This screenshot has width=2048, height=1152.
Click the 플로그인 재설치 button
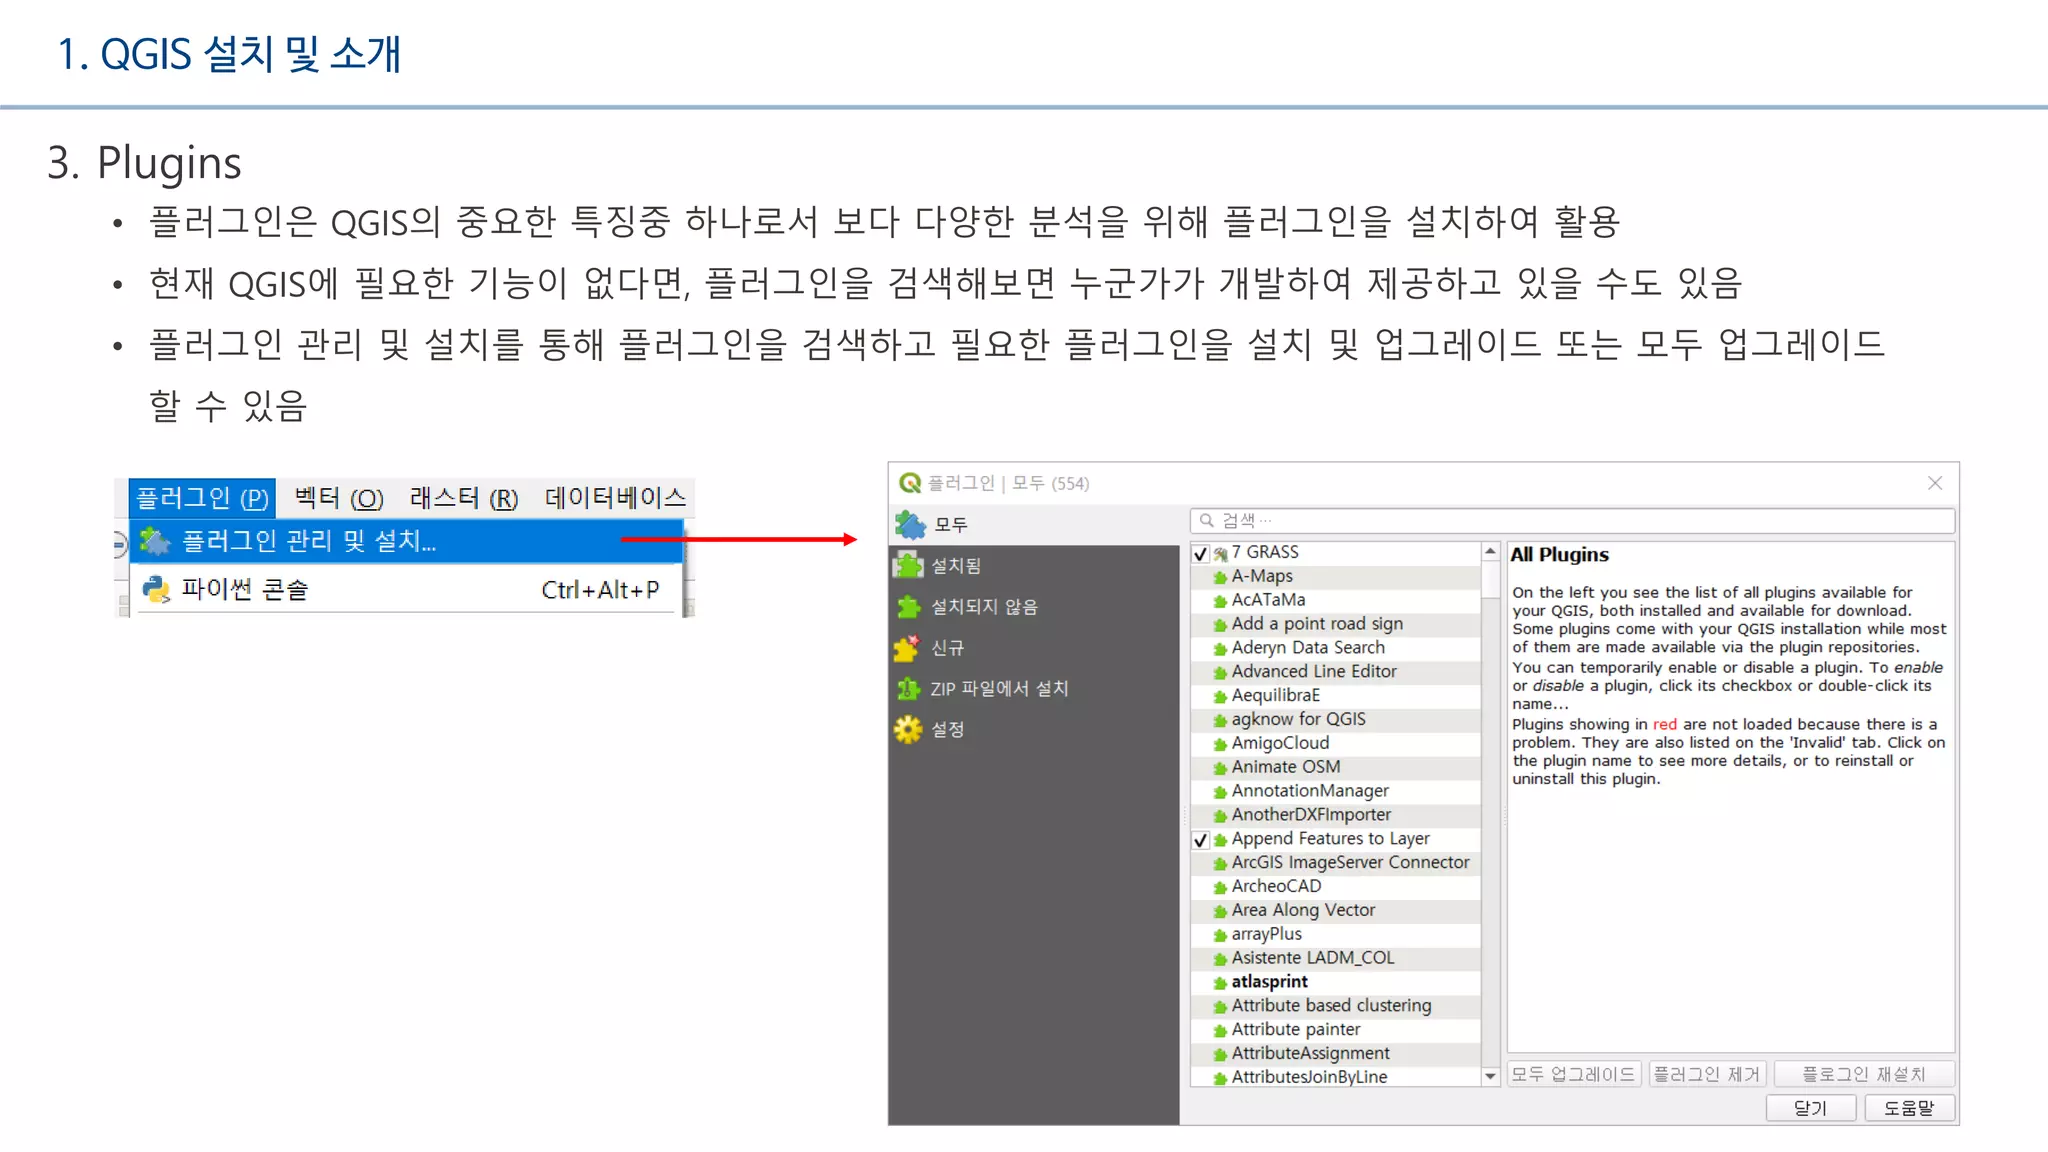click(1864, 1074)
